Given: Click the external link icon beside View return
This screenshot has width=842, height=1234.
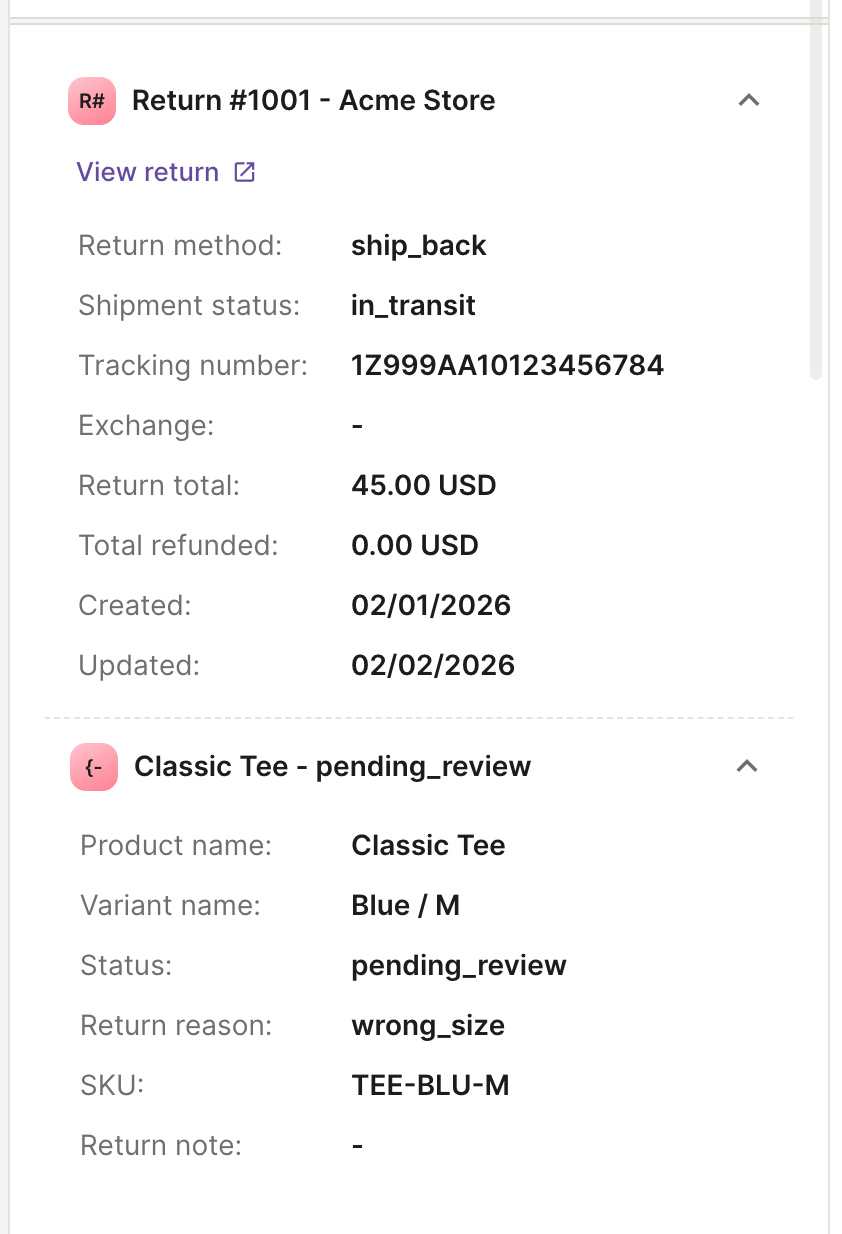Looking at the screenshot, I should 244,172.
